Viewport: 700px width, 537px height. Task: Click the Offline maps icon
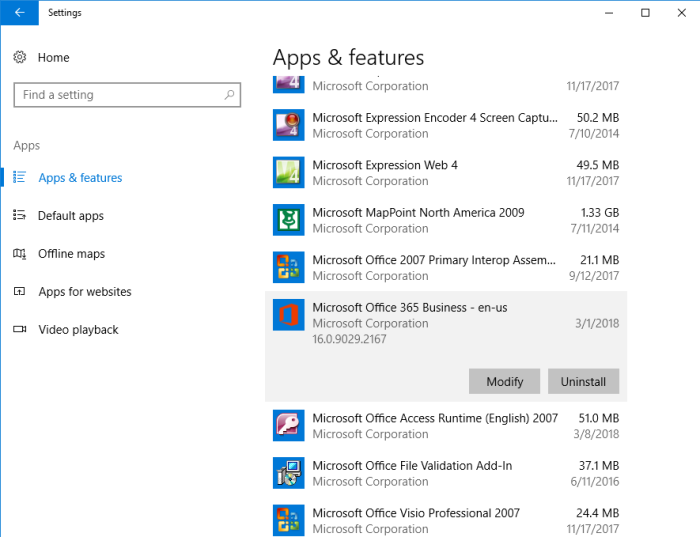[19, 254]
